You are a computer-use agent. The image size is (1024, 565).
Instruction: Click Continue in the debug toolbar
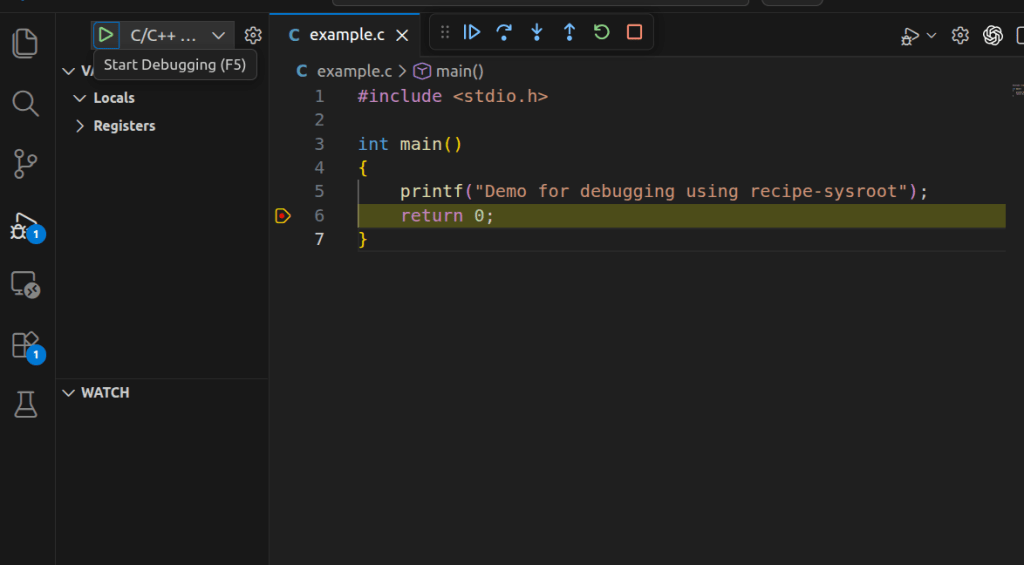pos(472,32)
